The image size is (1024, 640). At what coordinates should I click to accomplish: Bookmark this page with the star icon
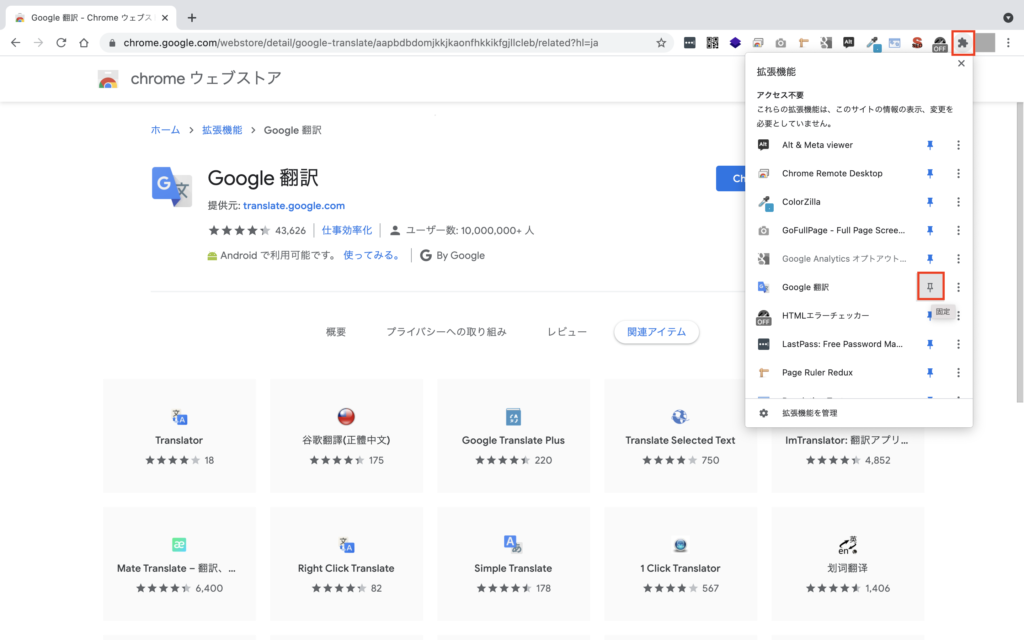point(661,43)
